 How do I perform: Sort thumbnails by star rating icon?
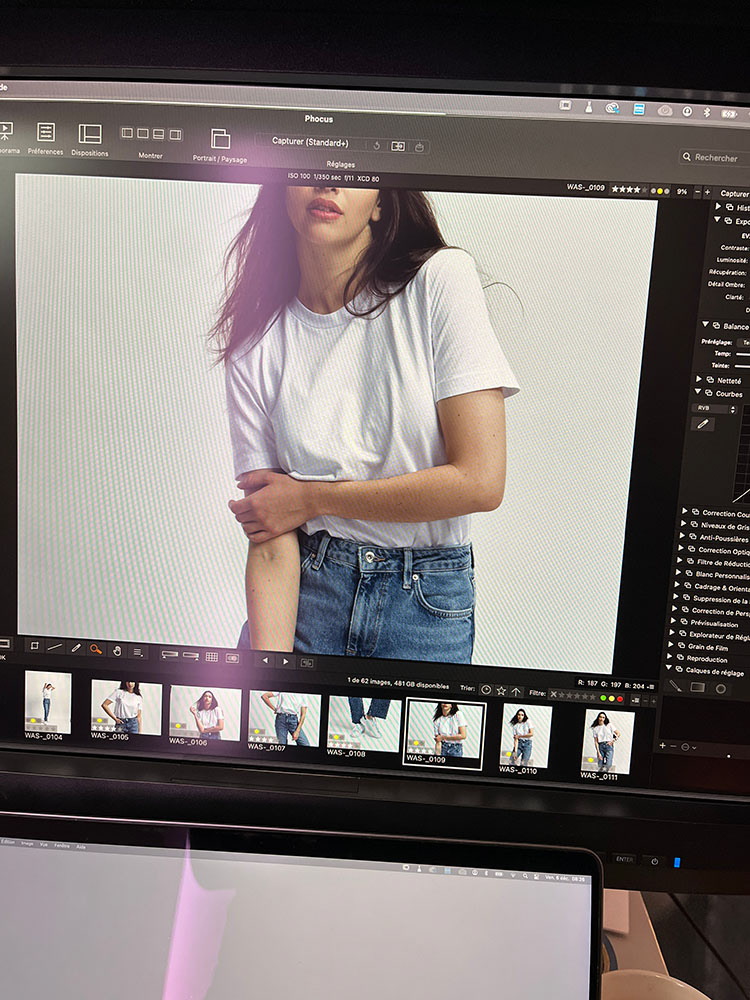501,691
